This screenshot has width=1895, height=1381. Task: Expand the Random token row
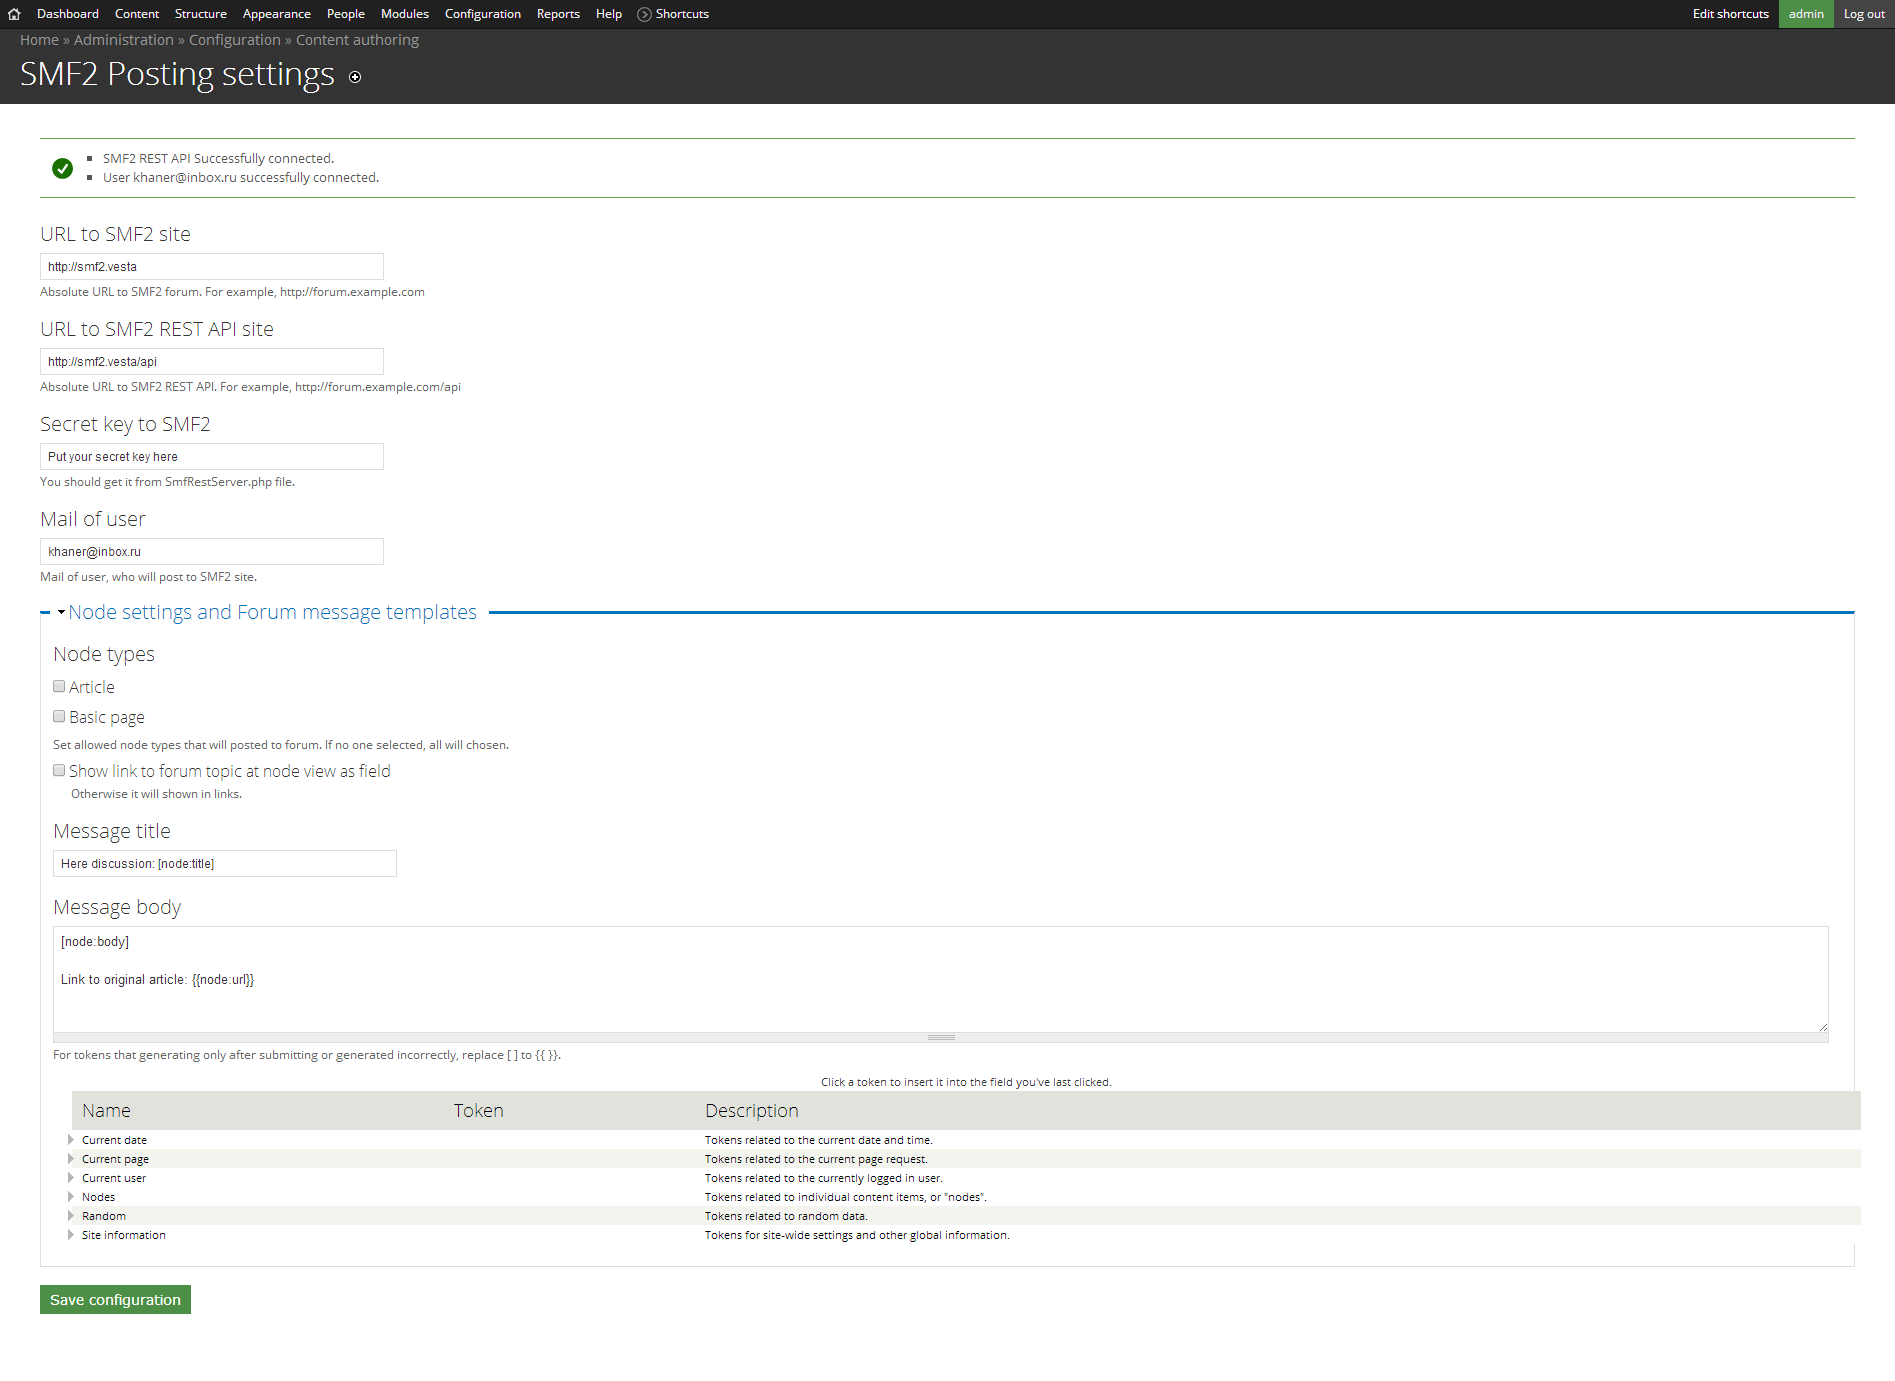click(x=71, y=1216)
